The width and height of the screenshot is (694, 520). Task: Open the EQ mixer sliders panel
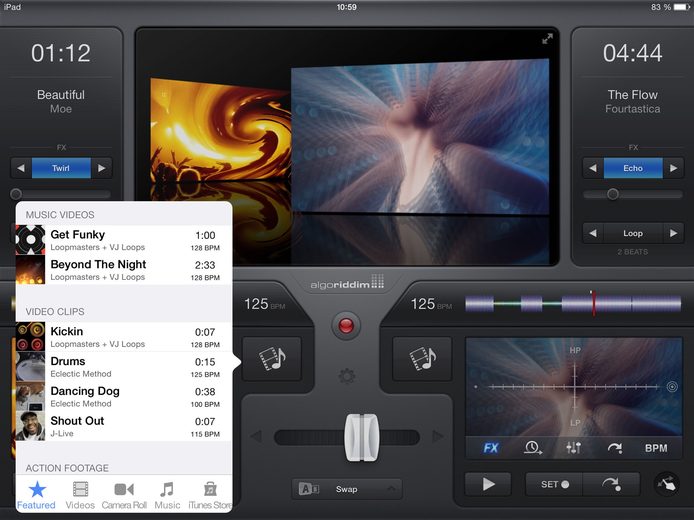click(574, 448)
